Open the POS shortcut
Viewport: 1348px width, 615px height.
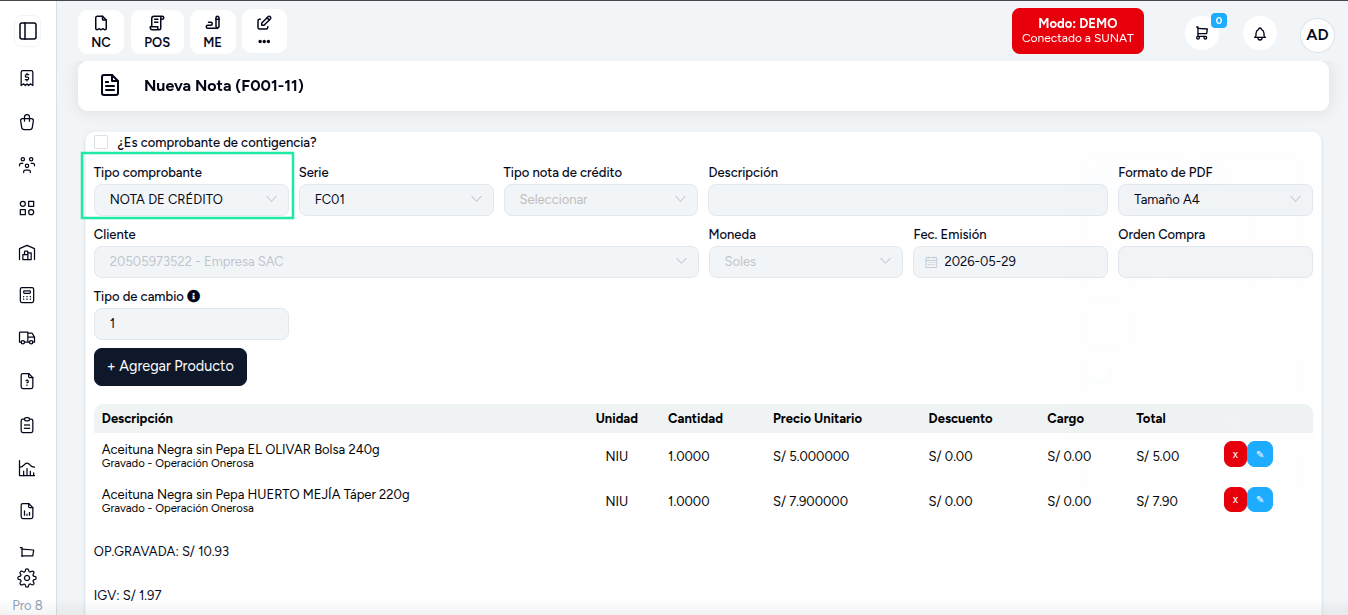point(157,32)
